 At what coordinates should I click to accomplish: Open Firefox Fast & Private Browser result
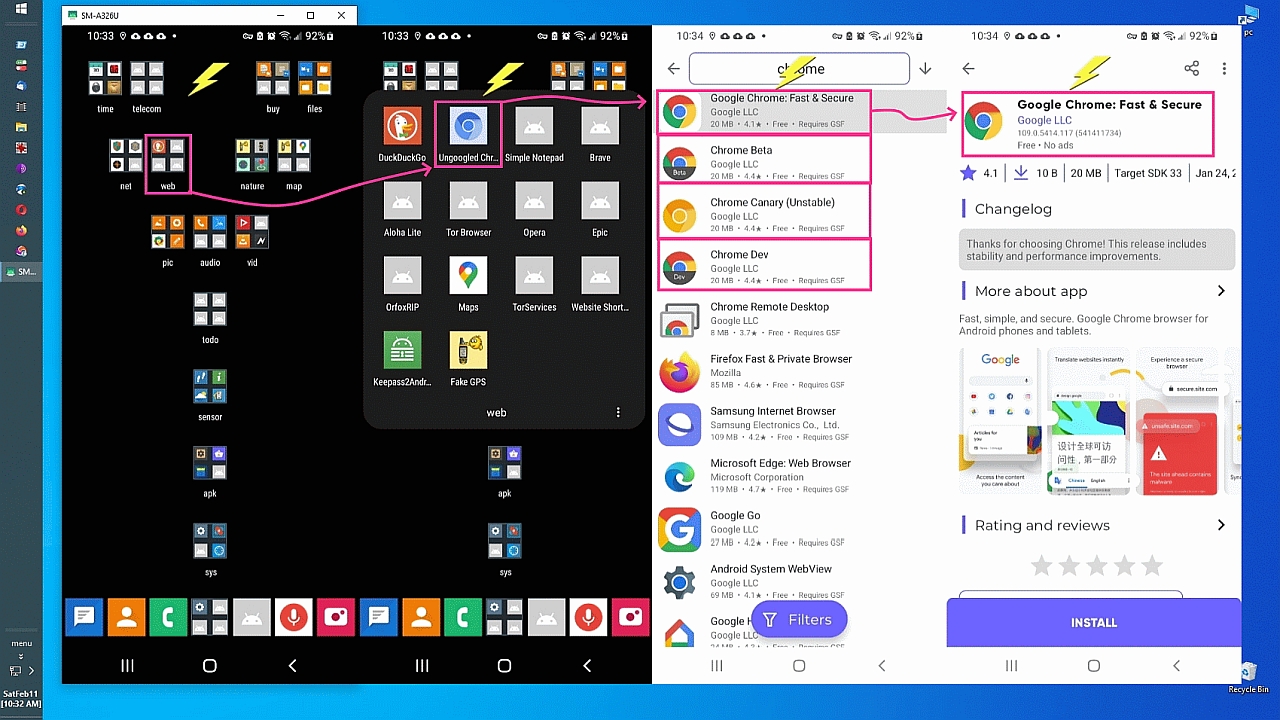coord(800,372)
